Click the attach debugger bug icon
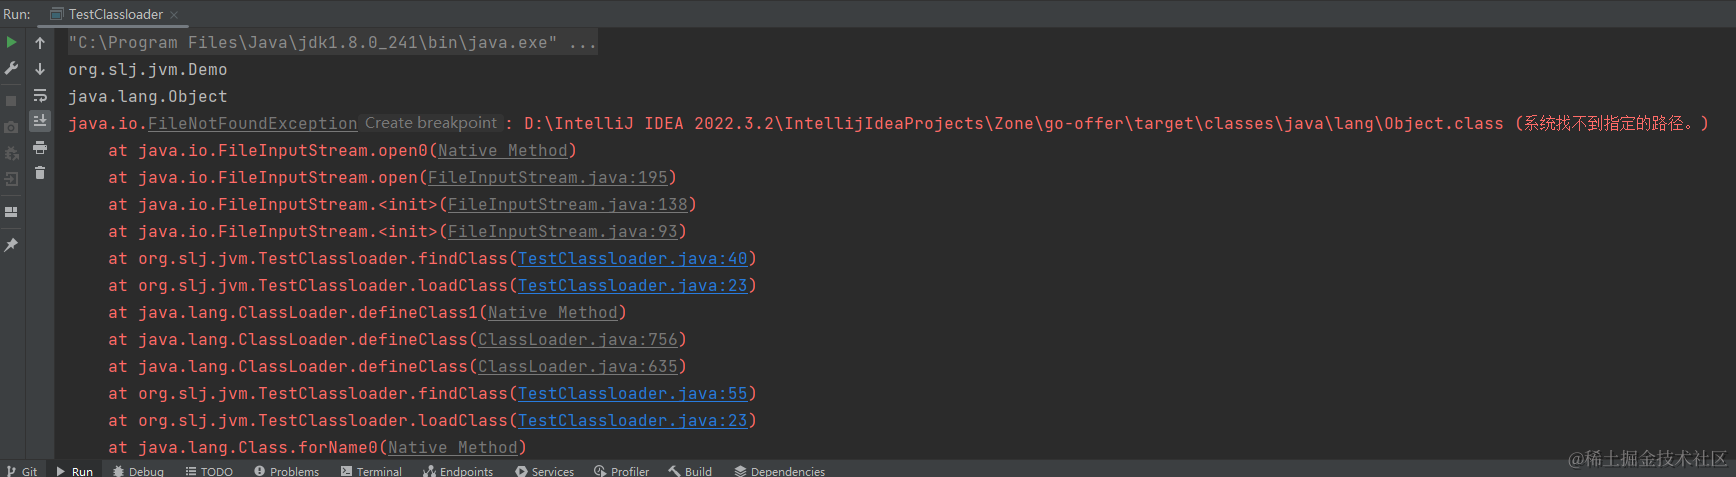The image size is (1736, 477). pos(11,153)
